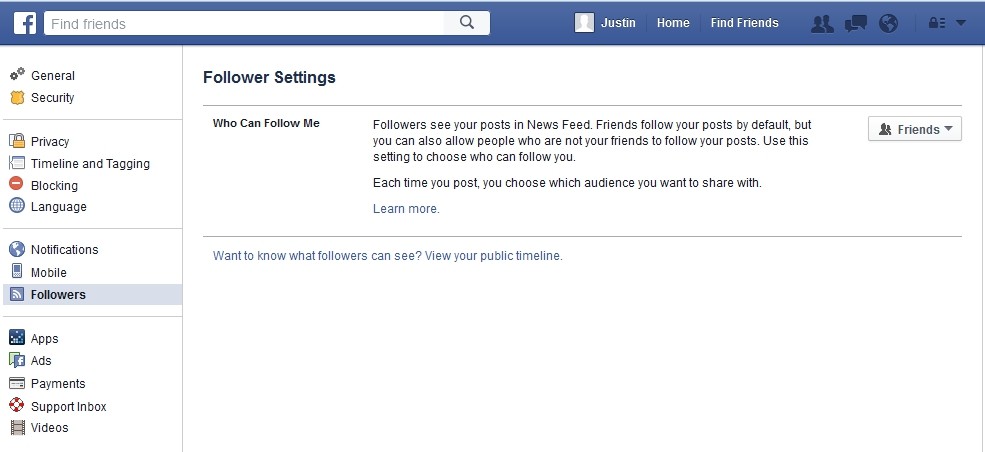Click in the Find friends search field

click(x=244, y=23)
